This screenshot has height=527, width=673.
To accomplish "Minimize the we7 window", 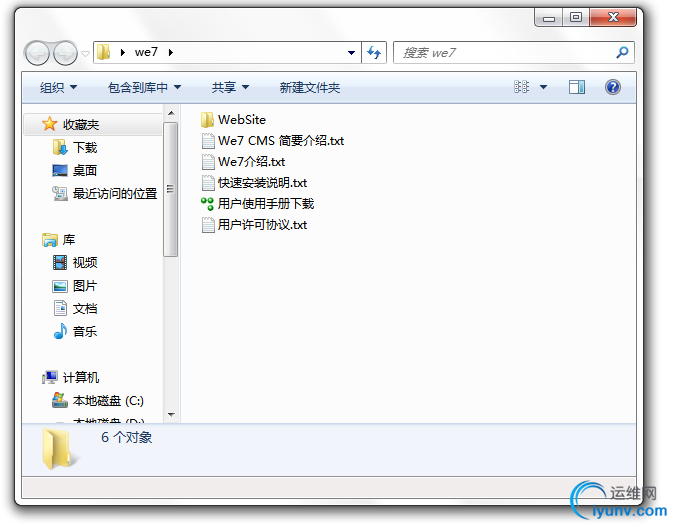I will click(549, 18).
